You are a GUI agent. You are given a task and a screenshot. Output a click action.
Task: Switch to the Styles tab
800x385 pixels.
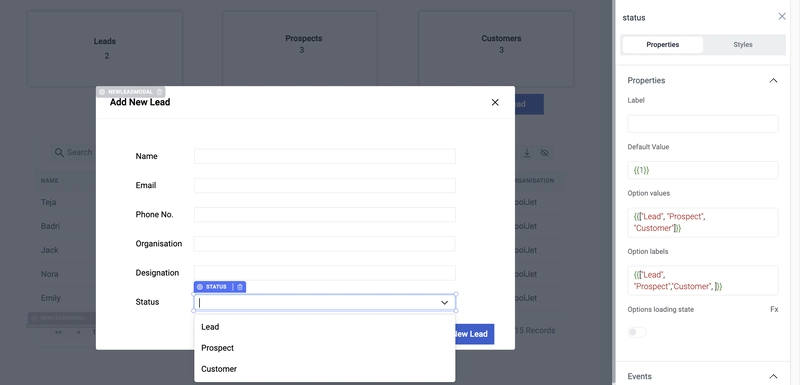coord(743,44)
